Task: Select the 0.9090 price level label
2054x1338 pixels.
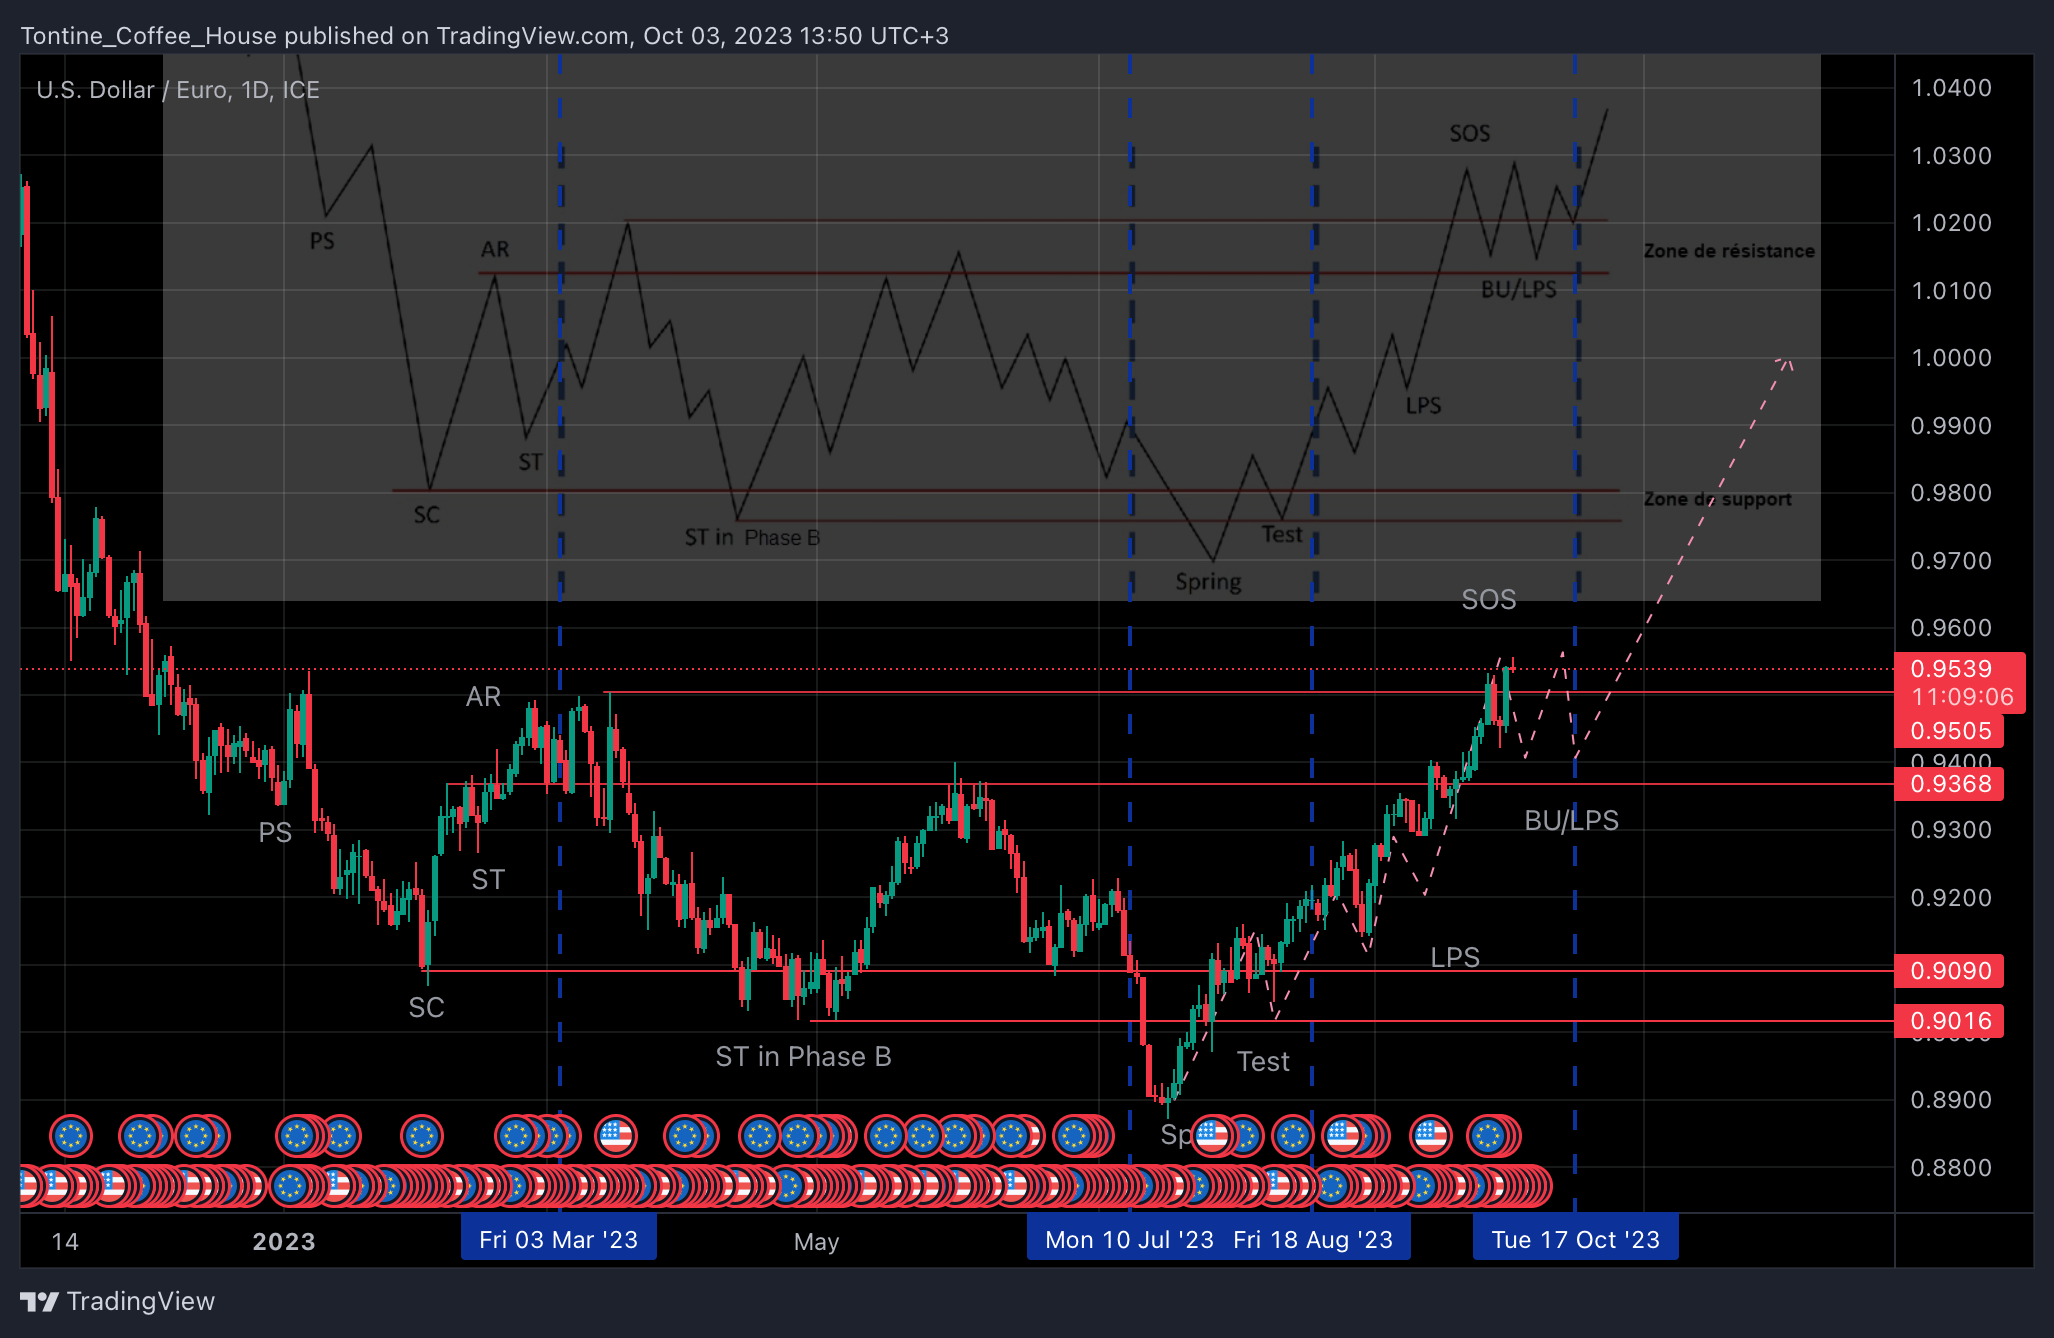Action: (x=1950, y=970)
